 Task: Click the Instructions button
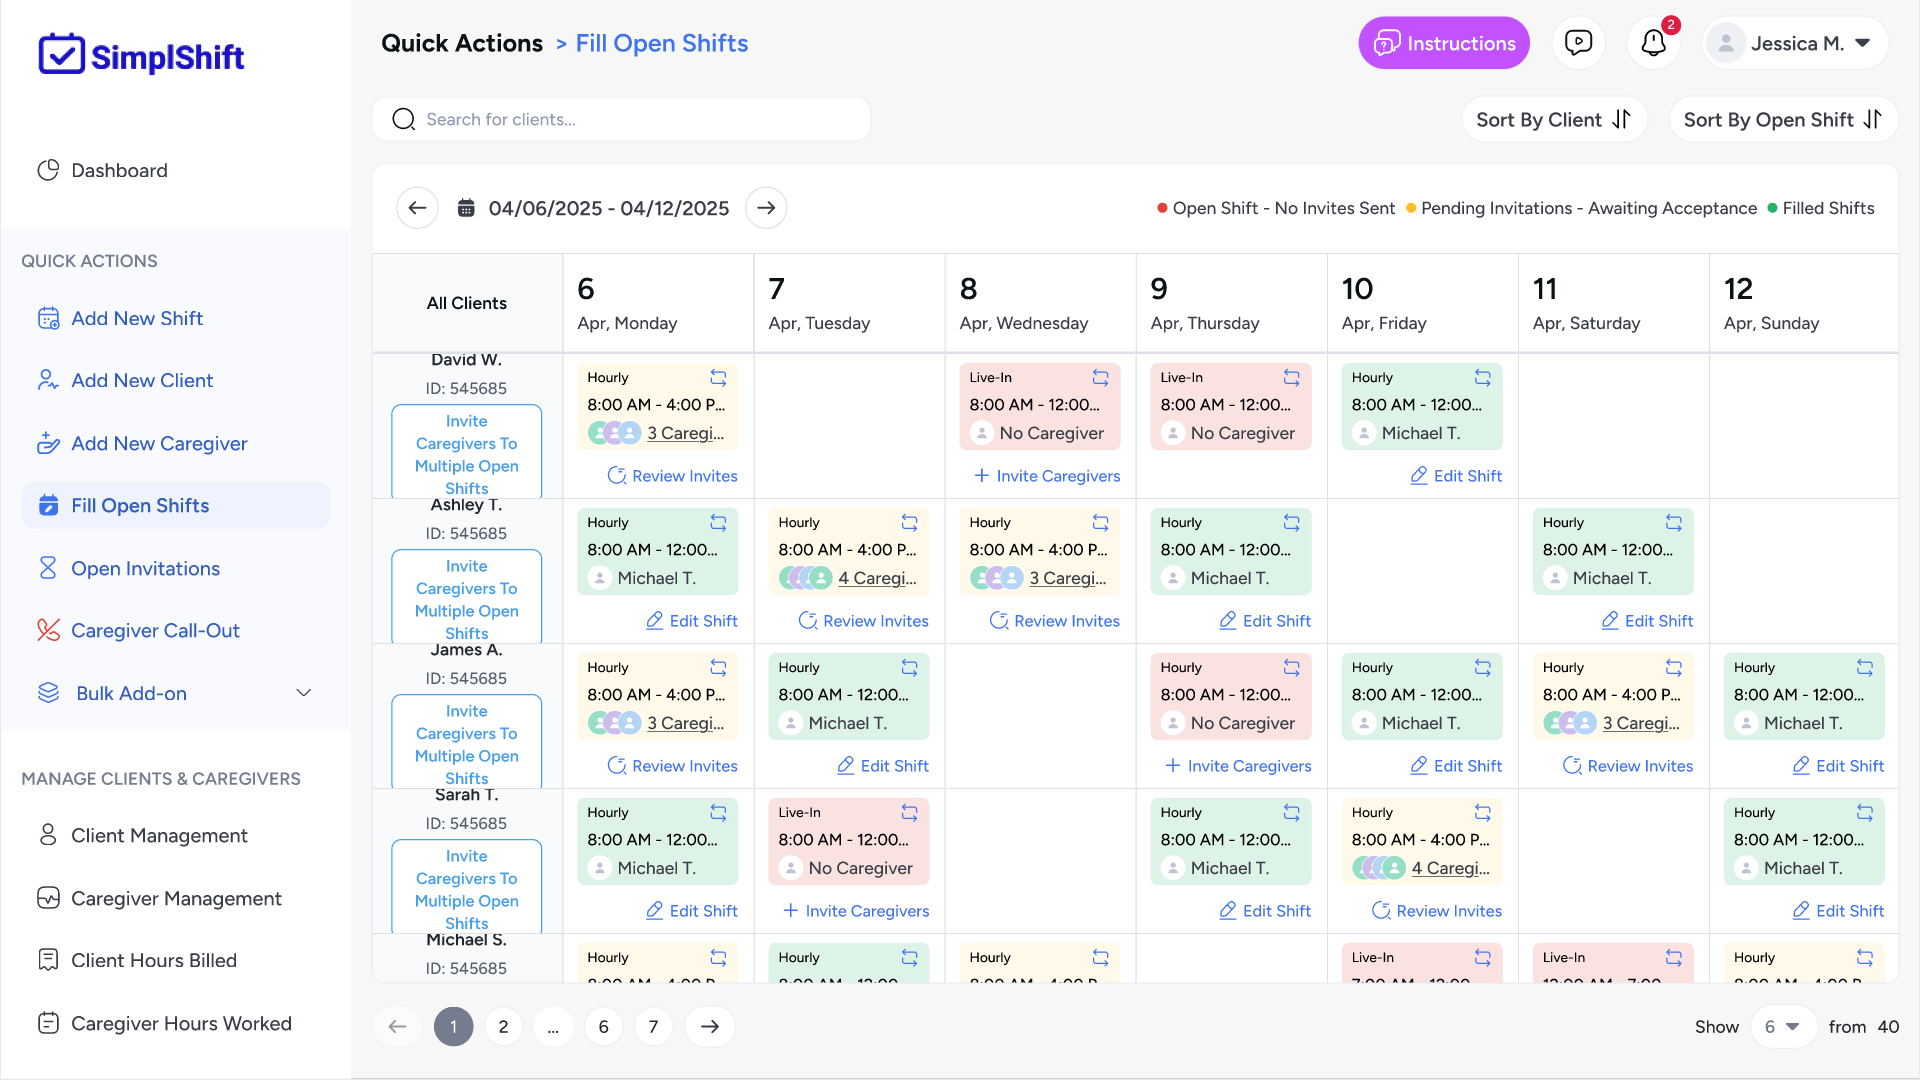click(x=1443, y=43)
